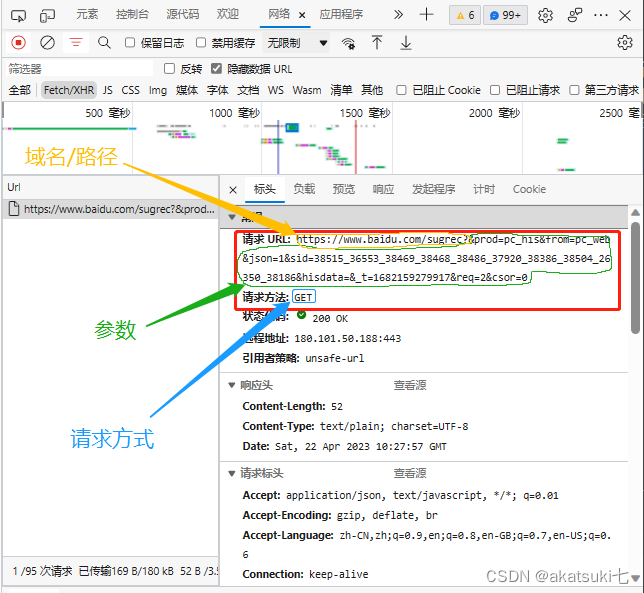644x593 pixels.
Task: Clear the network log
Action: [47, 43]
